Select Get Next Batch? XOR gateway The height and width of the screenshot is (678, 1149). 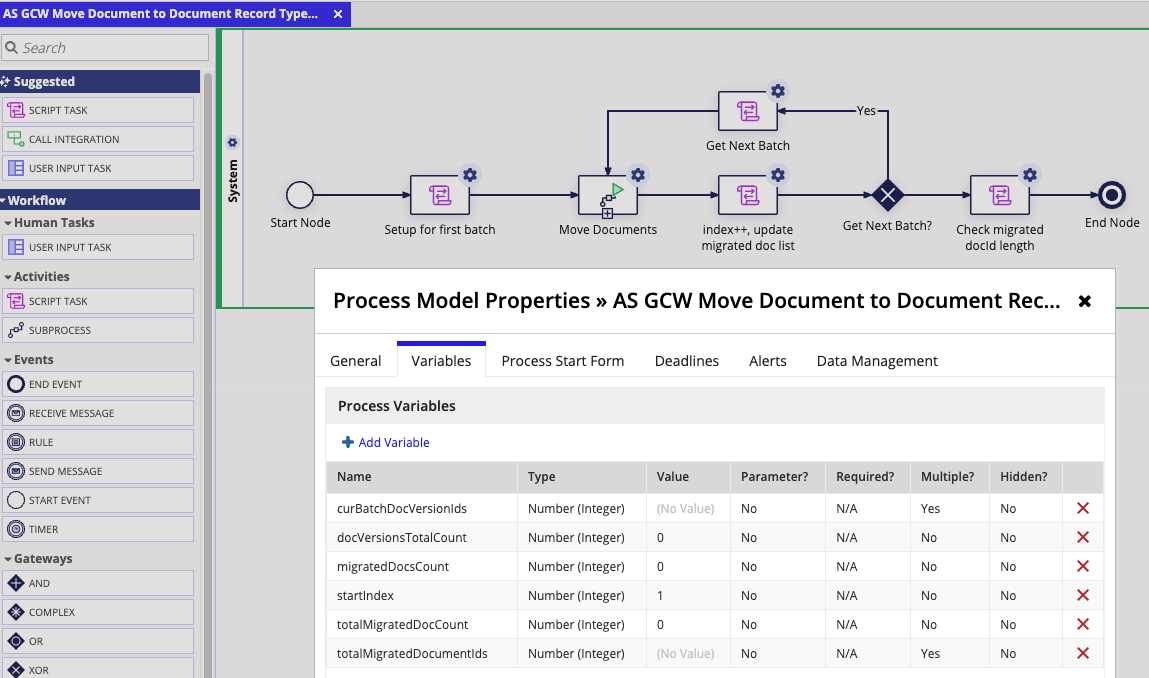[887, 195]
